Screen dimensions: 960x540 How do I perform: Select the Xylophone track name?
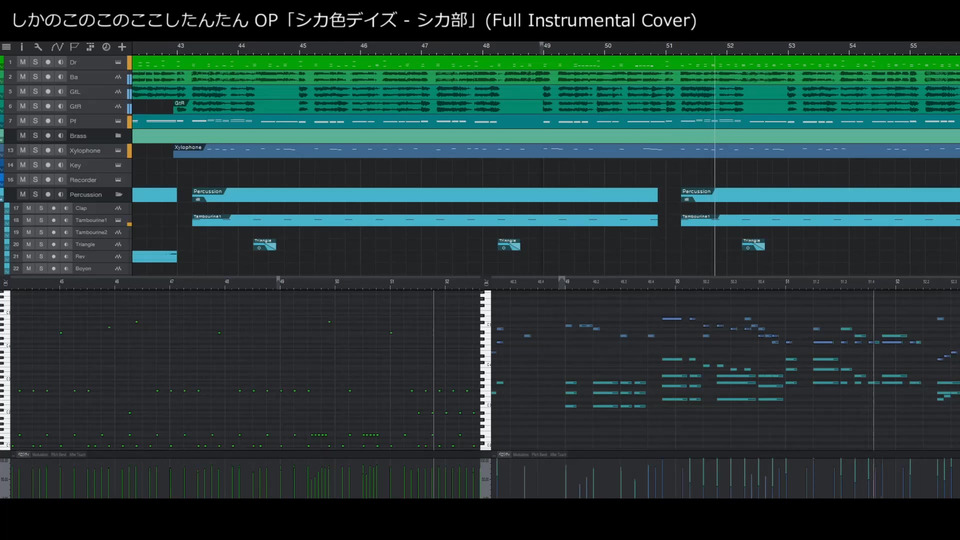[x=85, y=151]
